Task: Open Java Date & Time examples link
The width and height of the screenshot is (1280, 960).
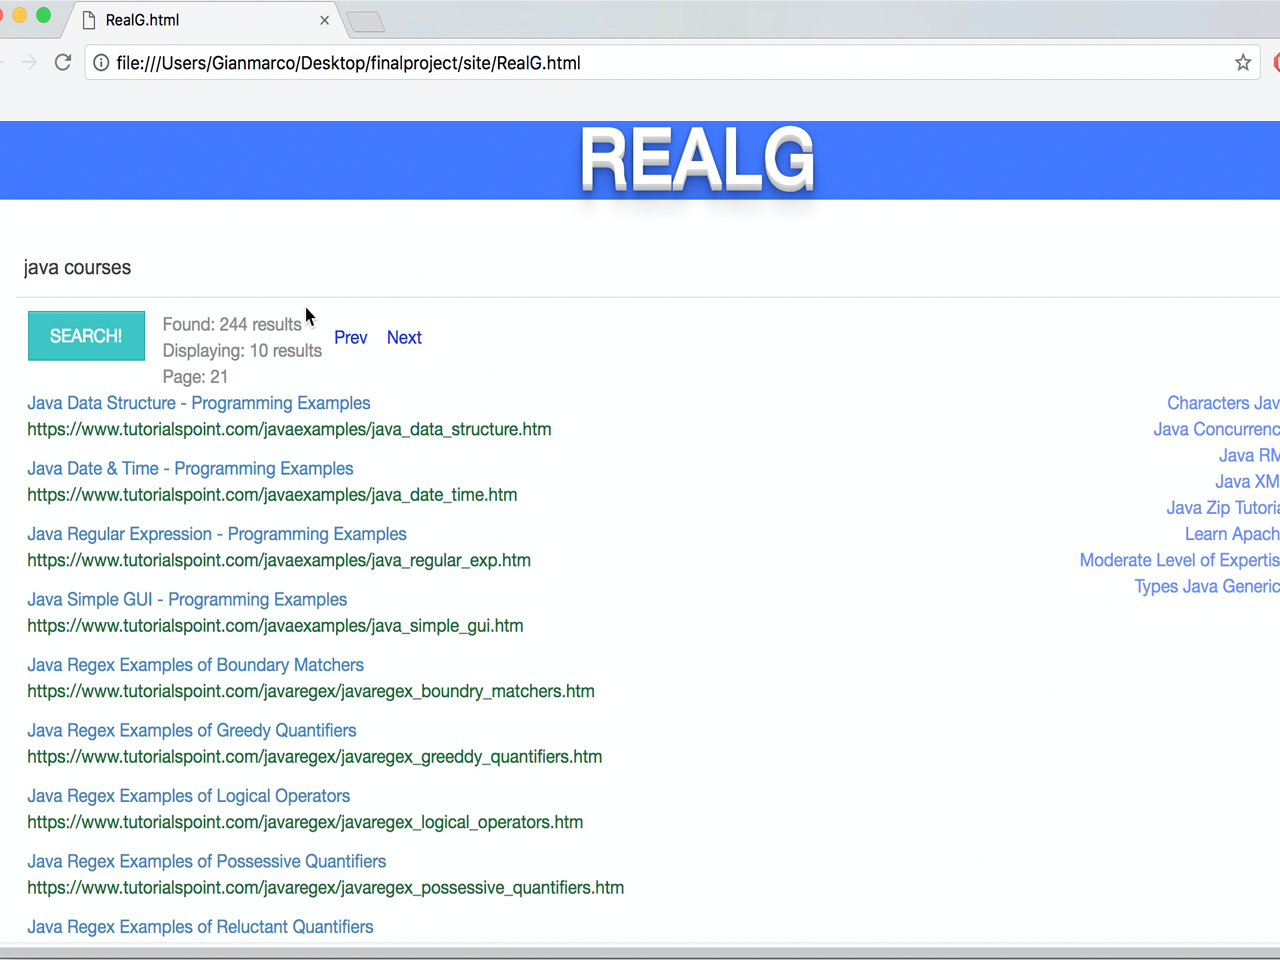Action: (190, 469)
